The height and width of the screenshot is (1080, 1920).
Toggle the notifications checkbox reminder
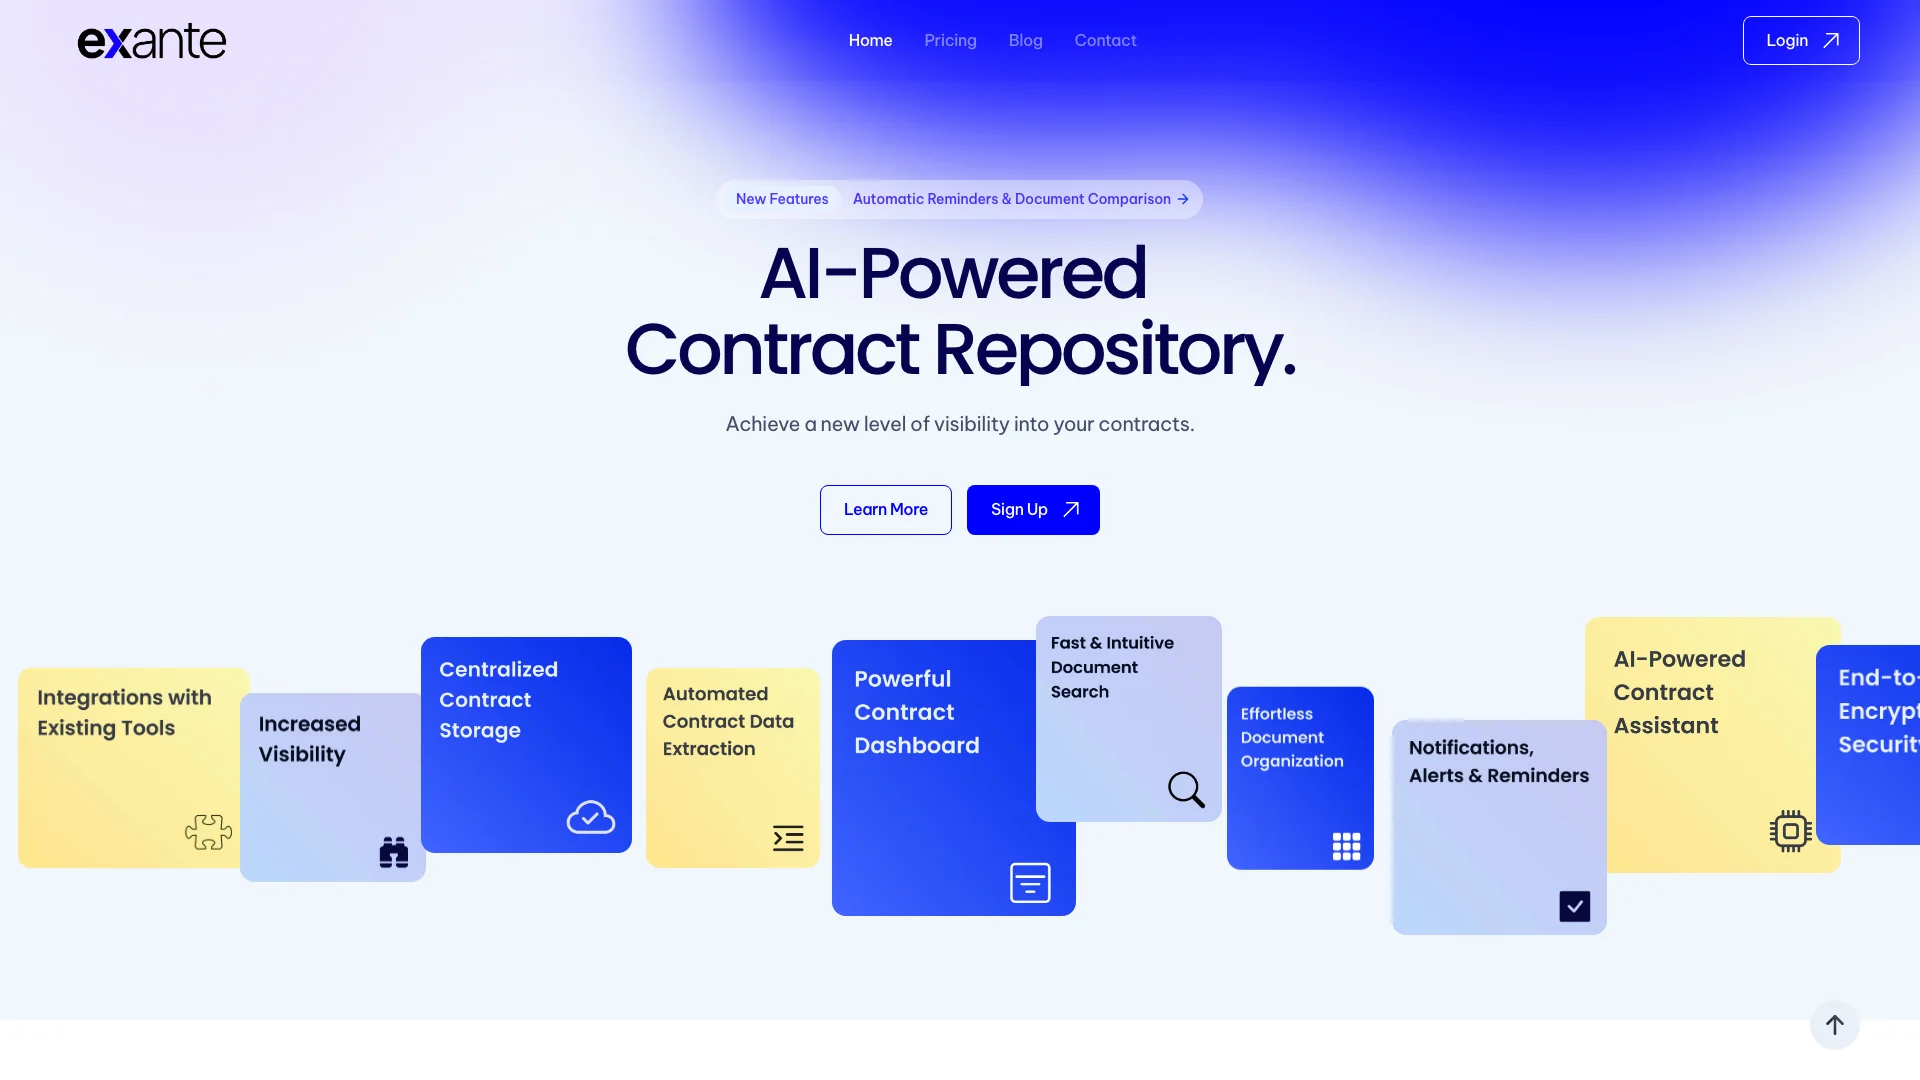pyautogui.click(x=1575, y=906)
